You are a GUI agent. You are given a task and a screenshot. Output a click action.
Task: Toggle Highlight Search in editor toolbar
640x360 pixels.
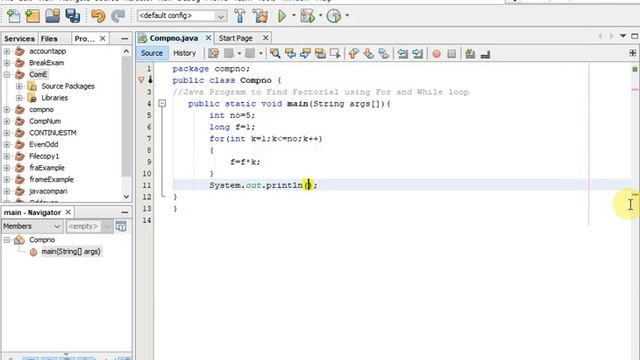pos(320,53)
